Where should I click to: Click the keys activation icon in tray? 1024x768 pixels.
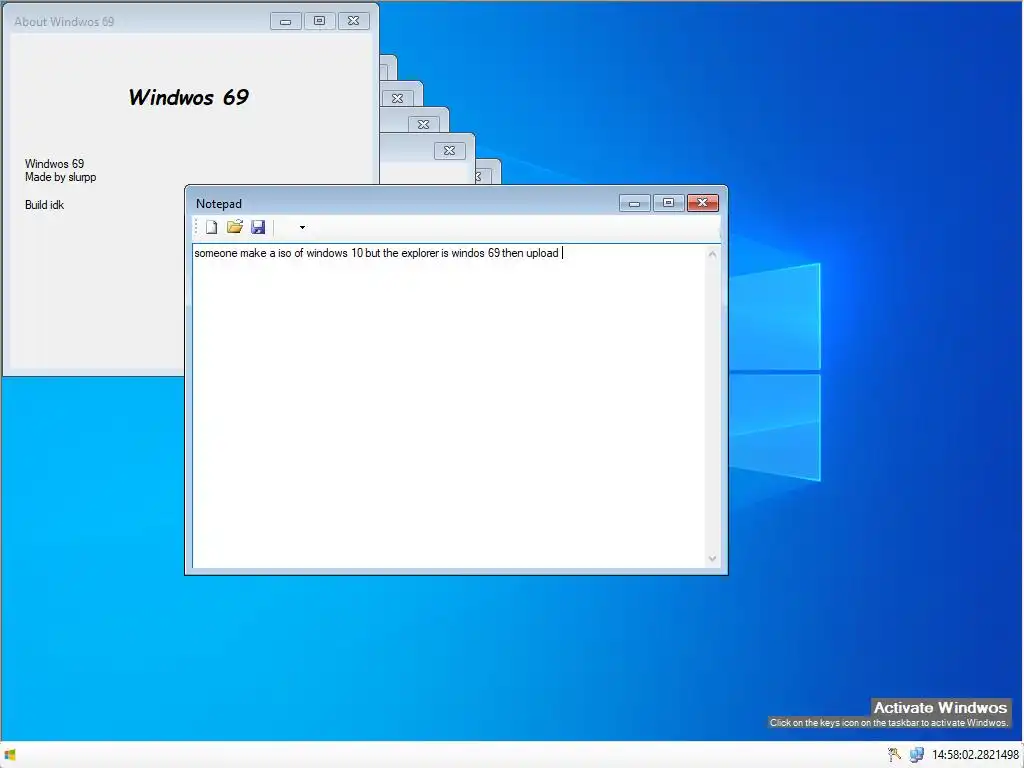[x=894, y=754]
